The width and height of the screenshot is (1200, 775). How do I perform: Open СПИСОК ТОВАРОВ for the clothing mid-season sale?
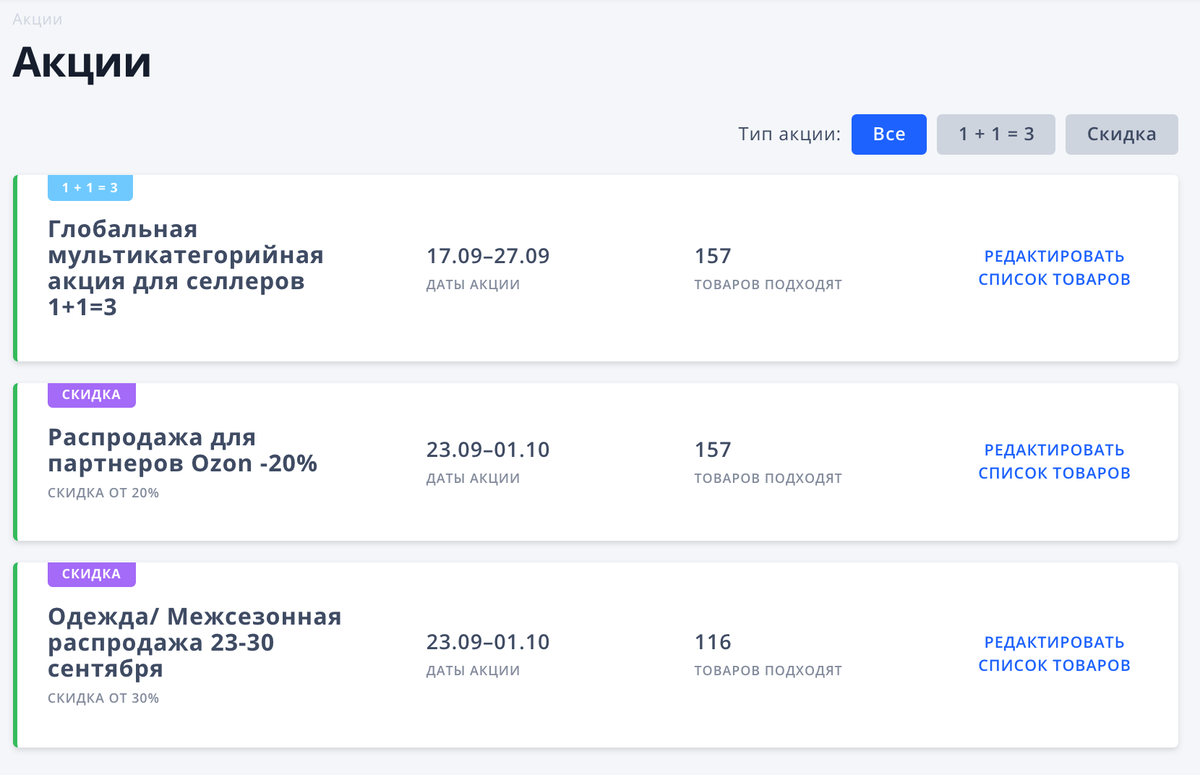pyautogui.click(x=1054, y=664)
